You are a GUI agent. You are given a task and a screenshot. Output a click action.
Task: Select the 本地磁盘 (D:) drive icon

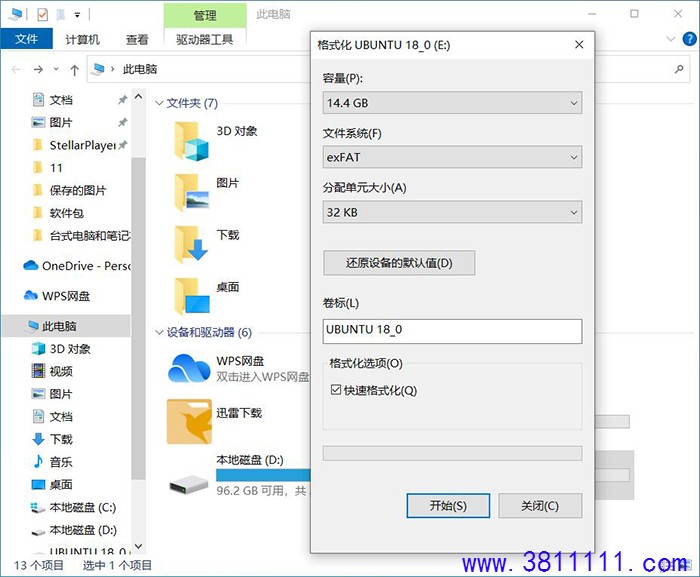click(189, 484)
